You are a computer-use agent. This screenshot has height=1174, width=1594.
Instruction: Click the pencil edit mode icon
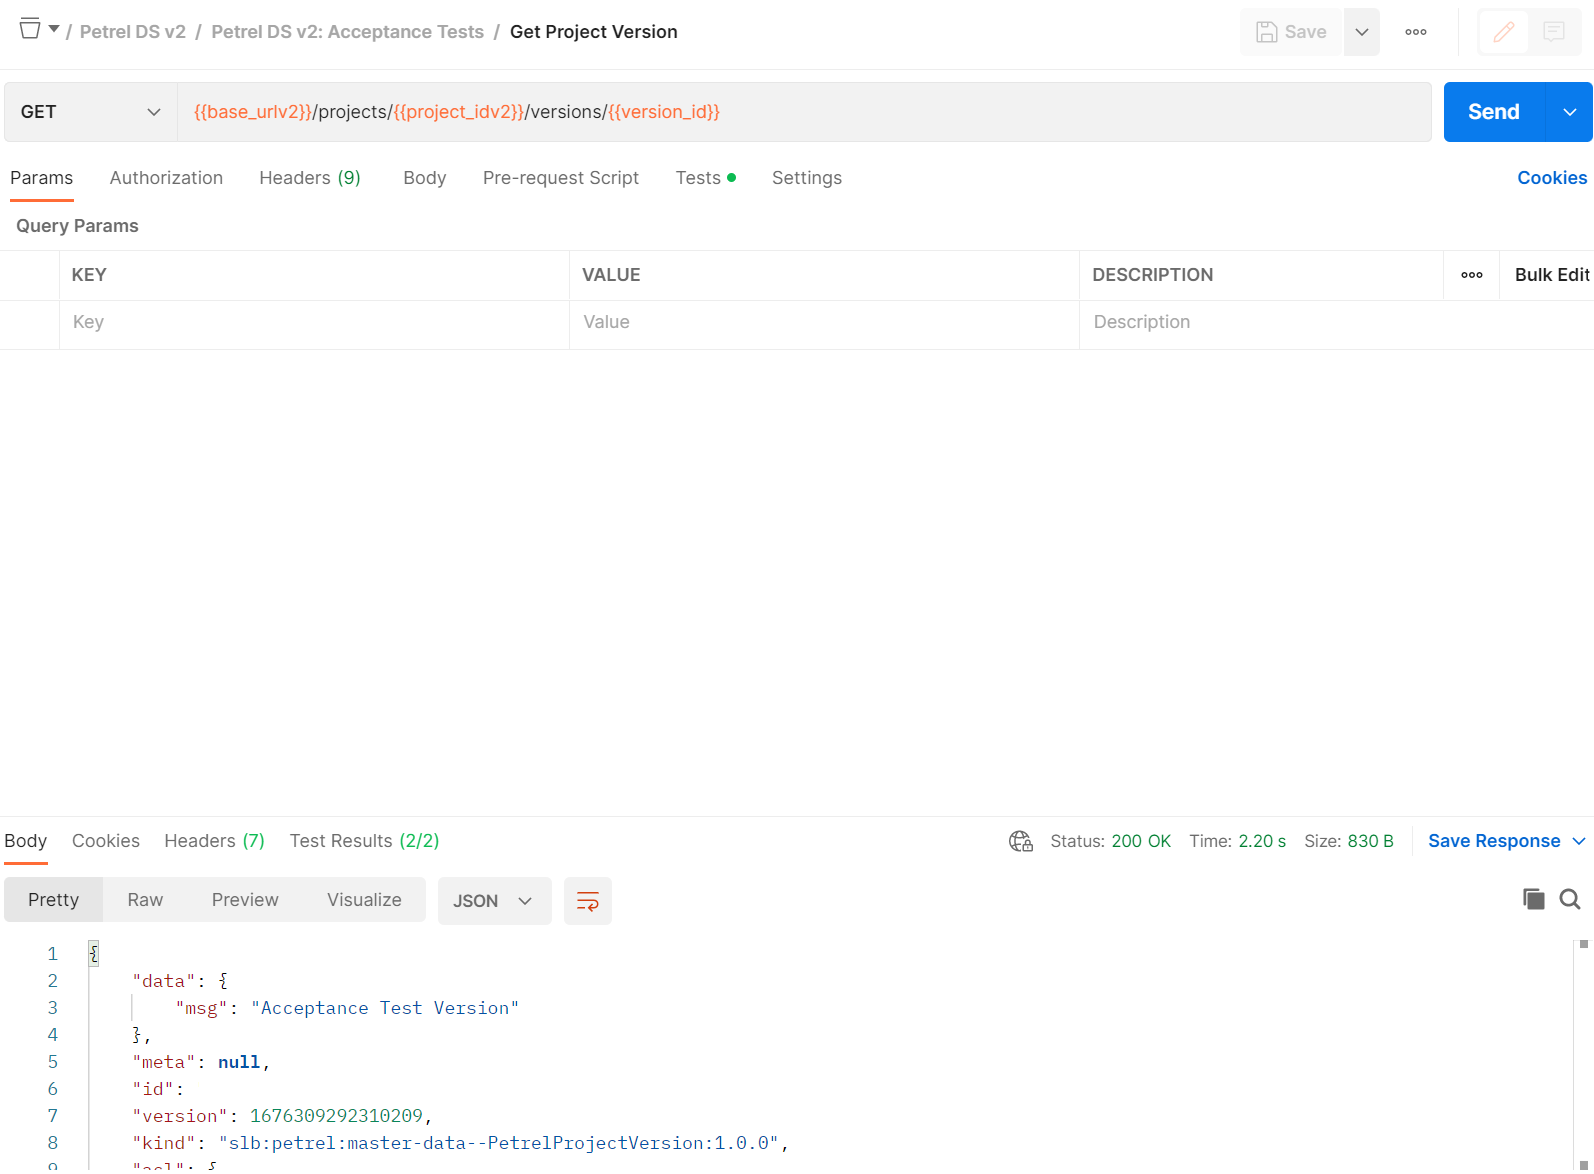point(1504,32)
